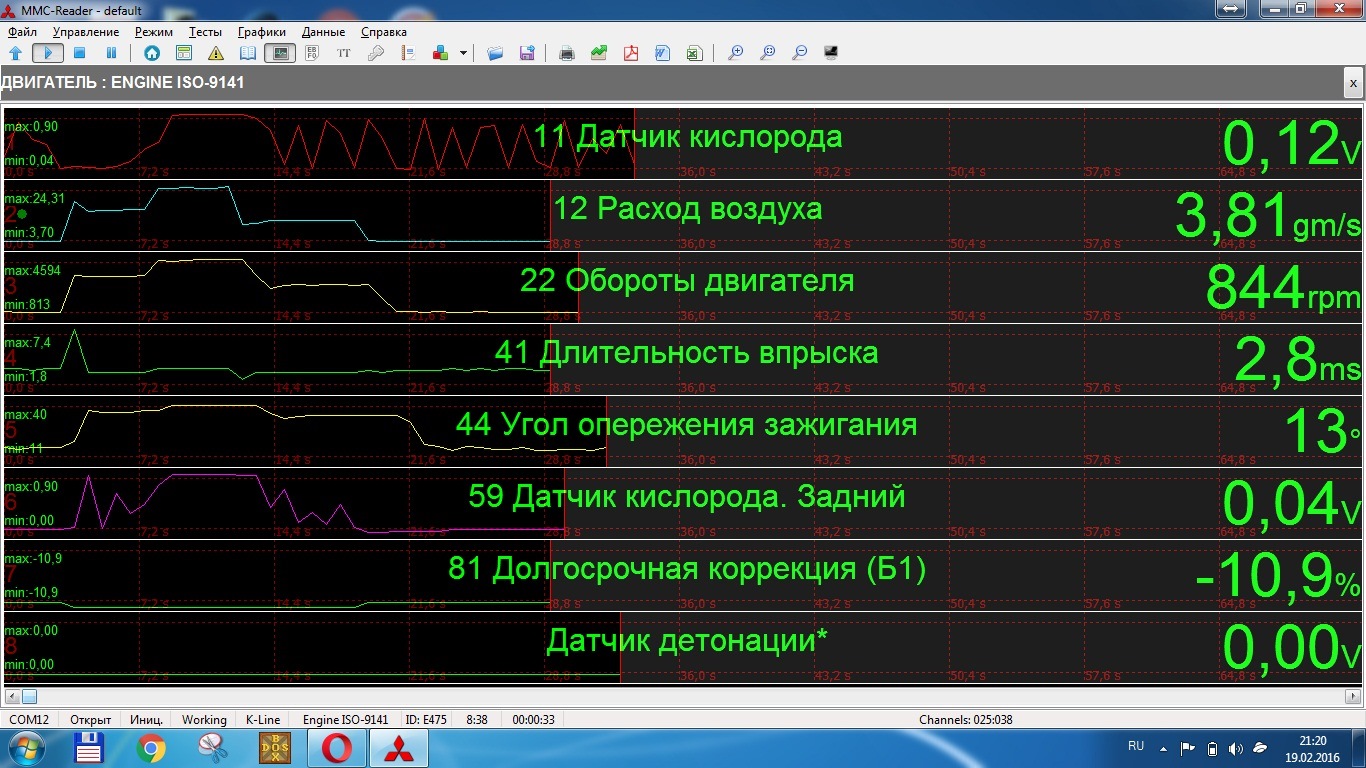Viewport: 1366px width, 768px height.
Task: Click the RU language indicator in tray
Action: [x=1136, y=746]
